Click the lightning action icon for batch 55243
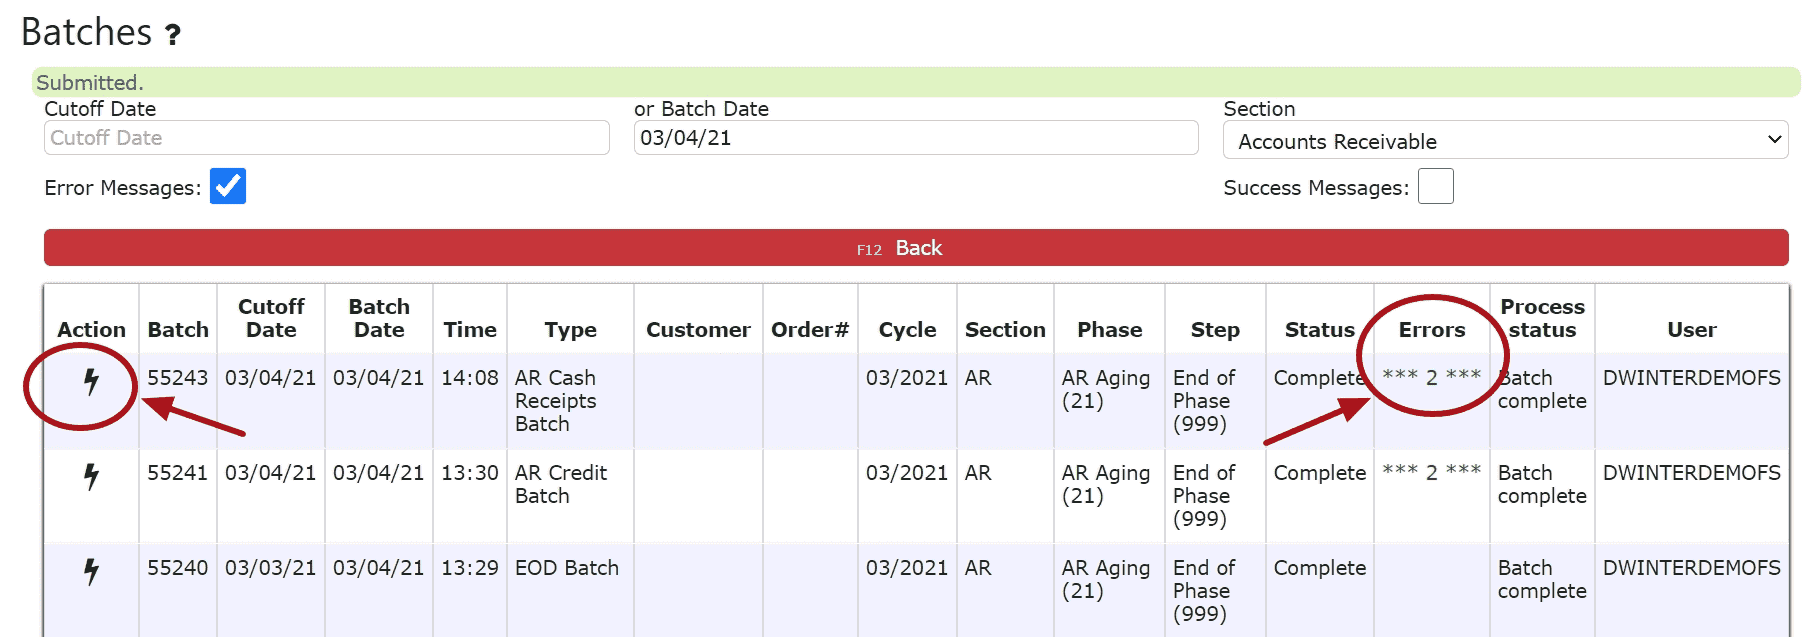 tap(91, 381)
